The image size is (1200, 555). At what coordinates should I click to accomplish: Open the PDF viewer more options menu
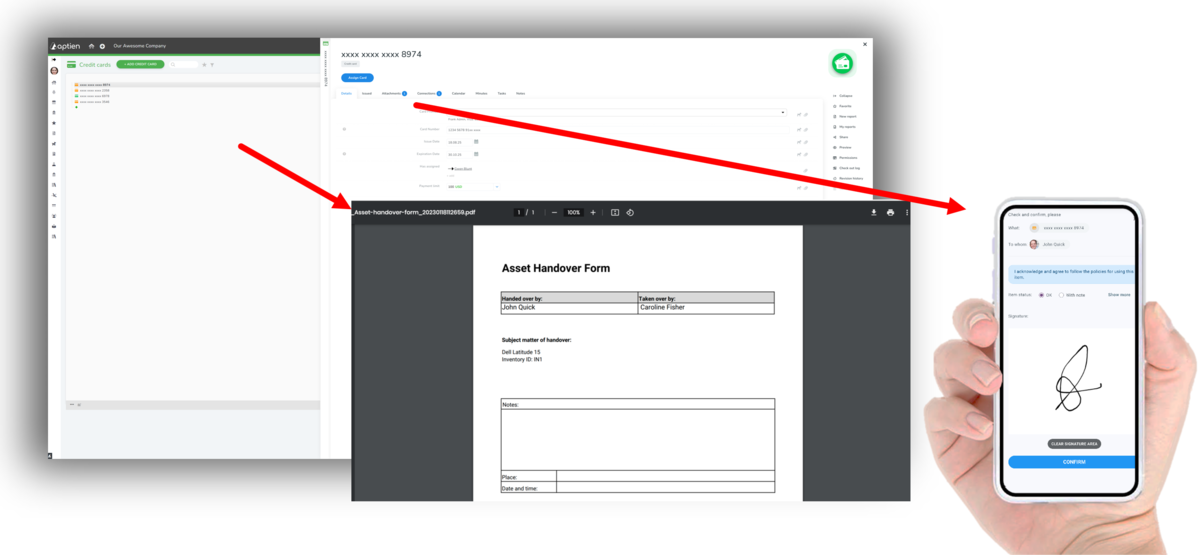[x=906, y=212]
